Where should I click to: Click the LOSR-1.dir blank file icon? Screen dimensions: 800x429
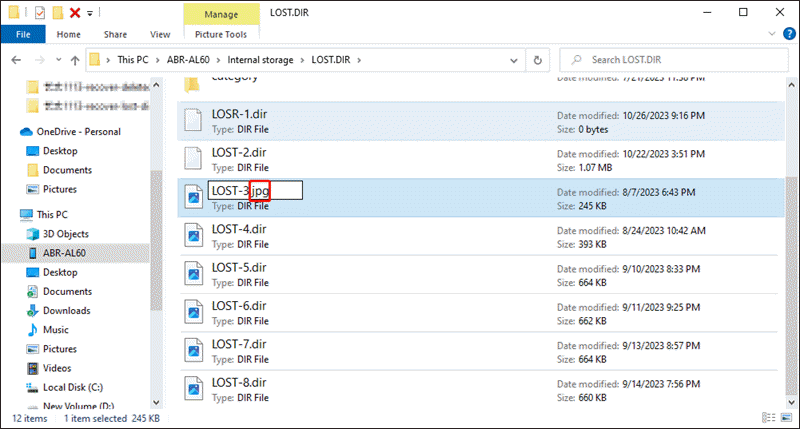point(193,120)
